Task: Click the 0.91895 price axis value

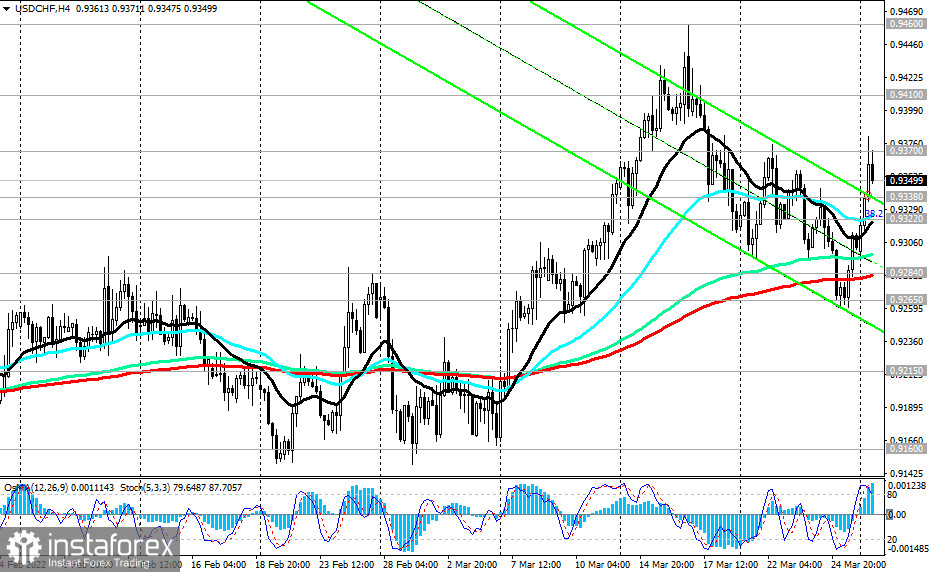Action: pos(906,408)
